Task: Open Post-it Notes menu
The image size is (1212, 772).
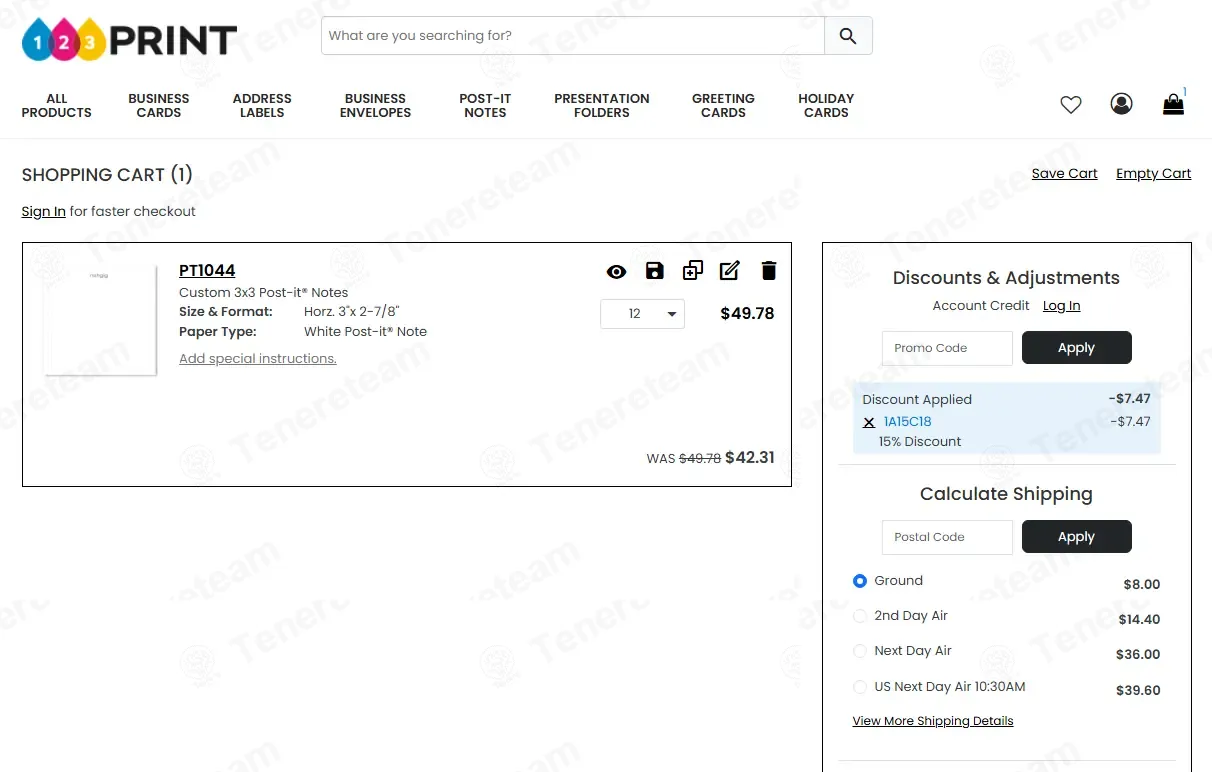Action: pyautogui.click(x=485, y=106)
